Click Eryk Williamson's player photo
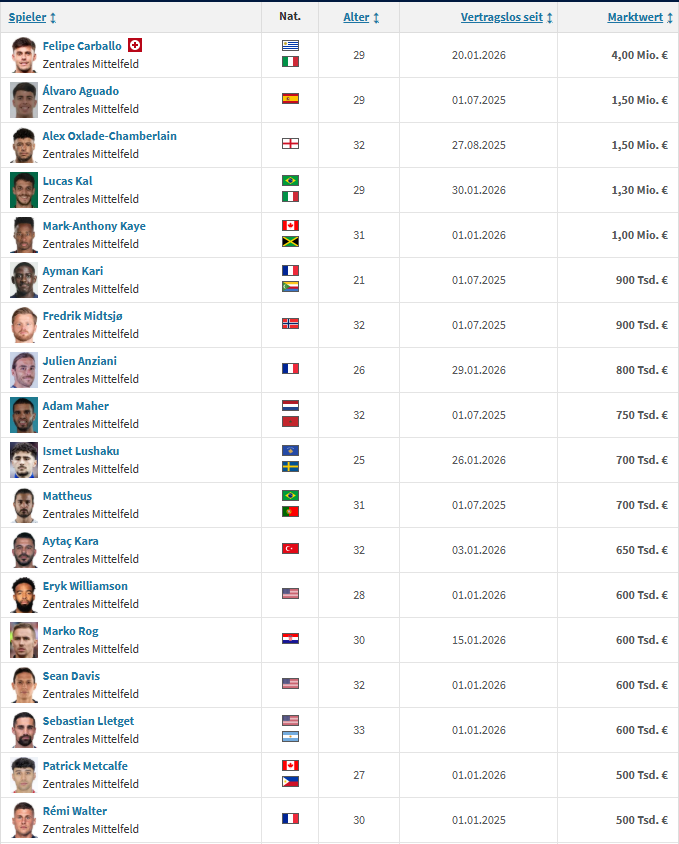The image size is (679, 844). 24,595
